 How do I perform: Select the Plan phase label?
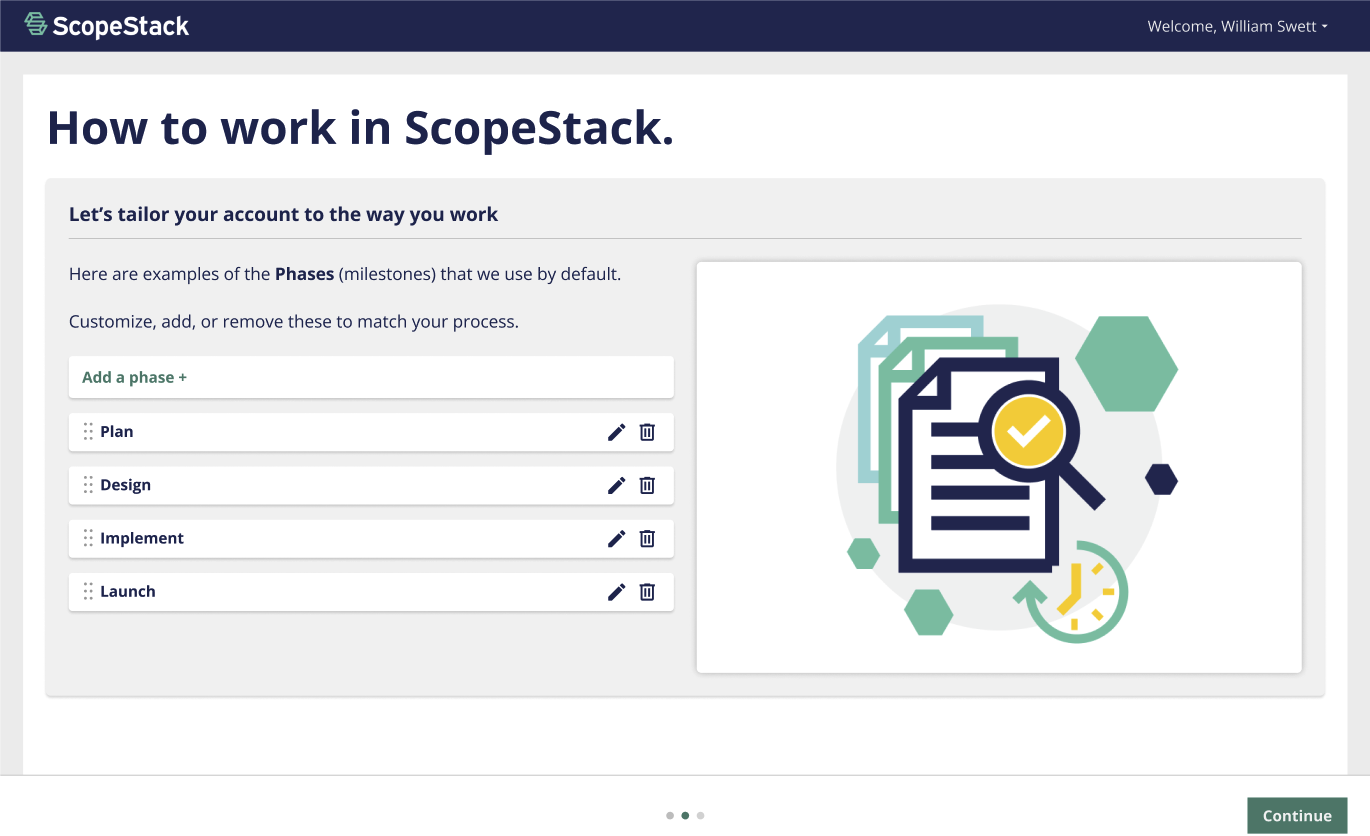coord(117,432)
